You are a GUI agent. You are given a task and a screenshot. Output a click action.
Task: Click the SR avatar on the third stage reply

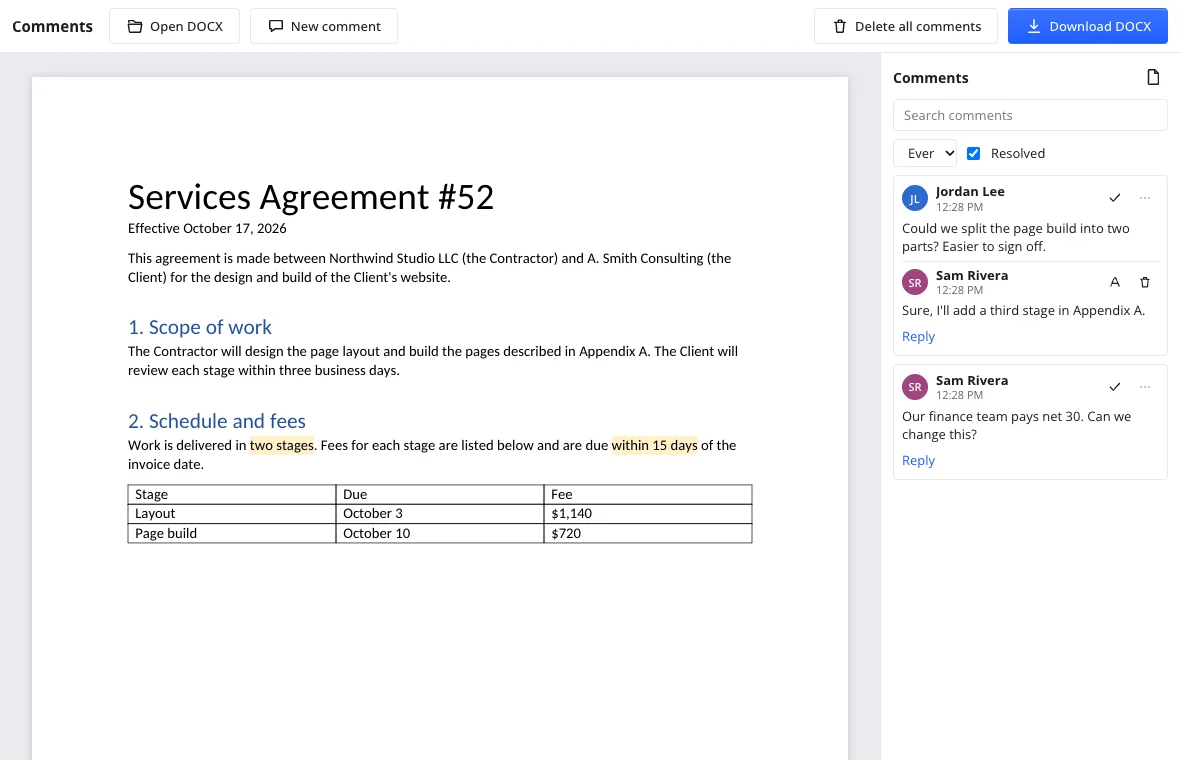pyautogui.click(x=914, y=282)
